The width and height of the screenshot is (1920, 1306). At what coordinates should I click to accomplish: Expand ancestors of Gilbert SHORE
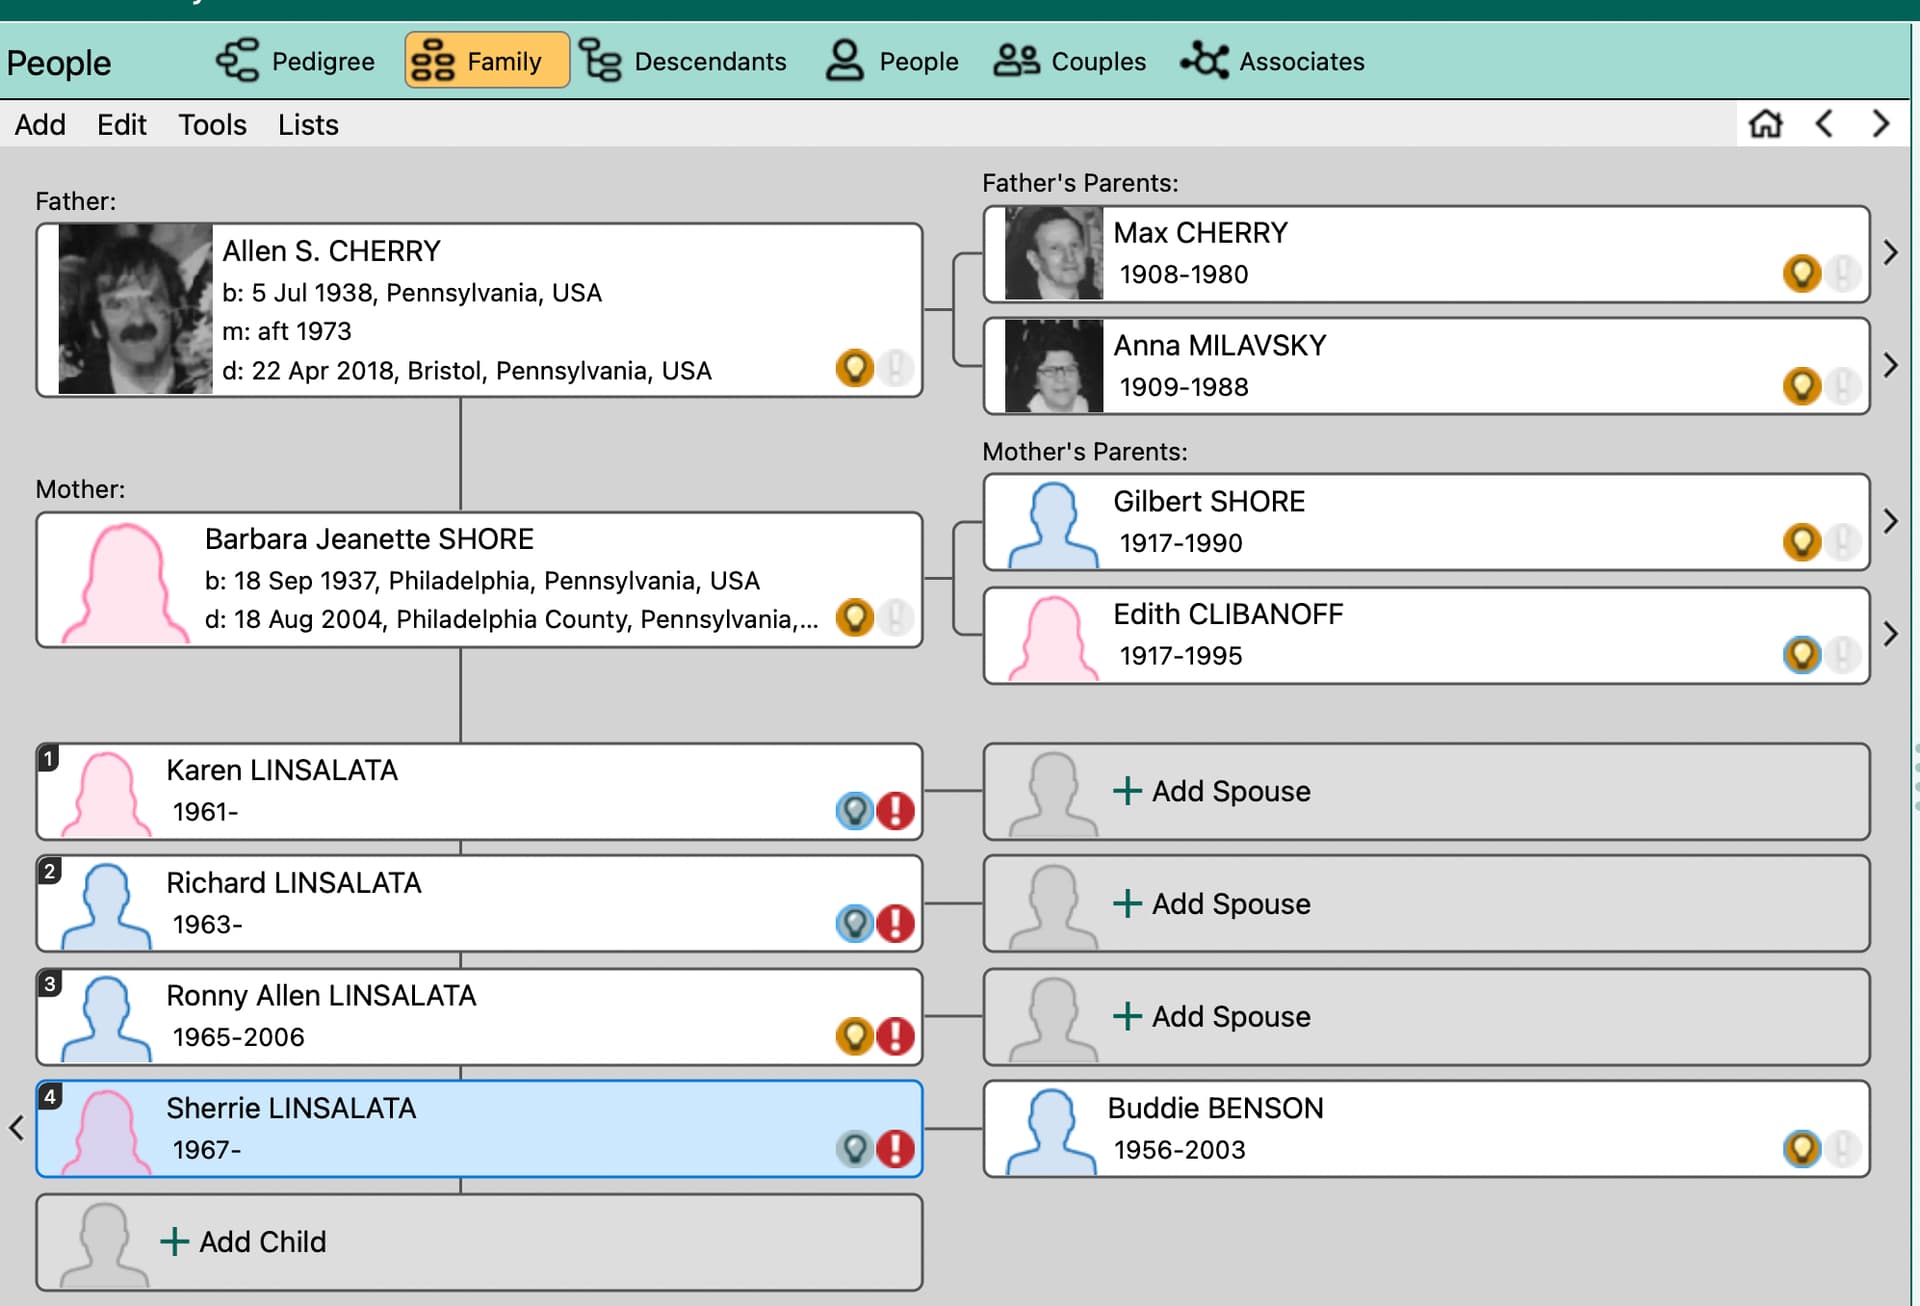(1890, 521)
